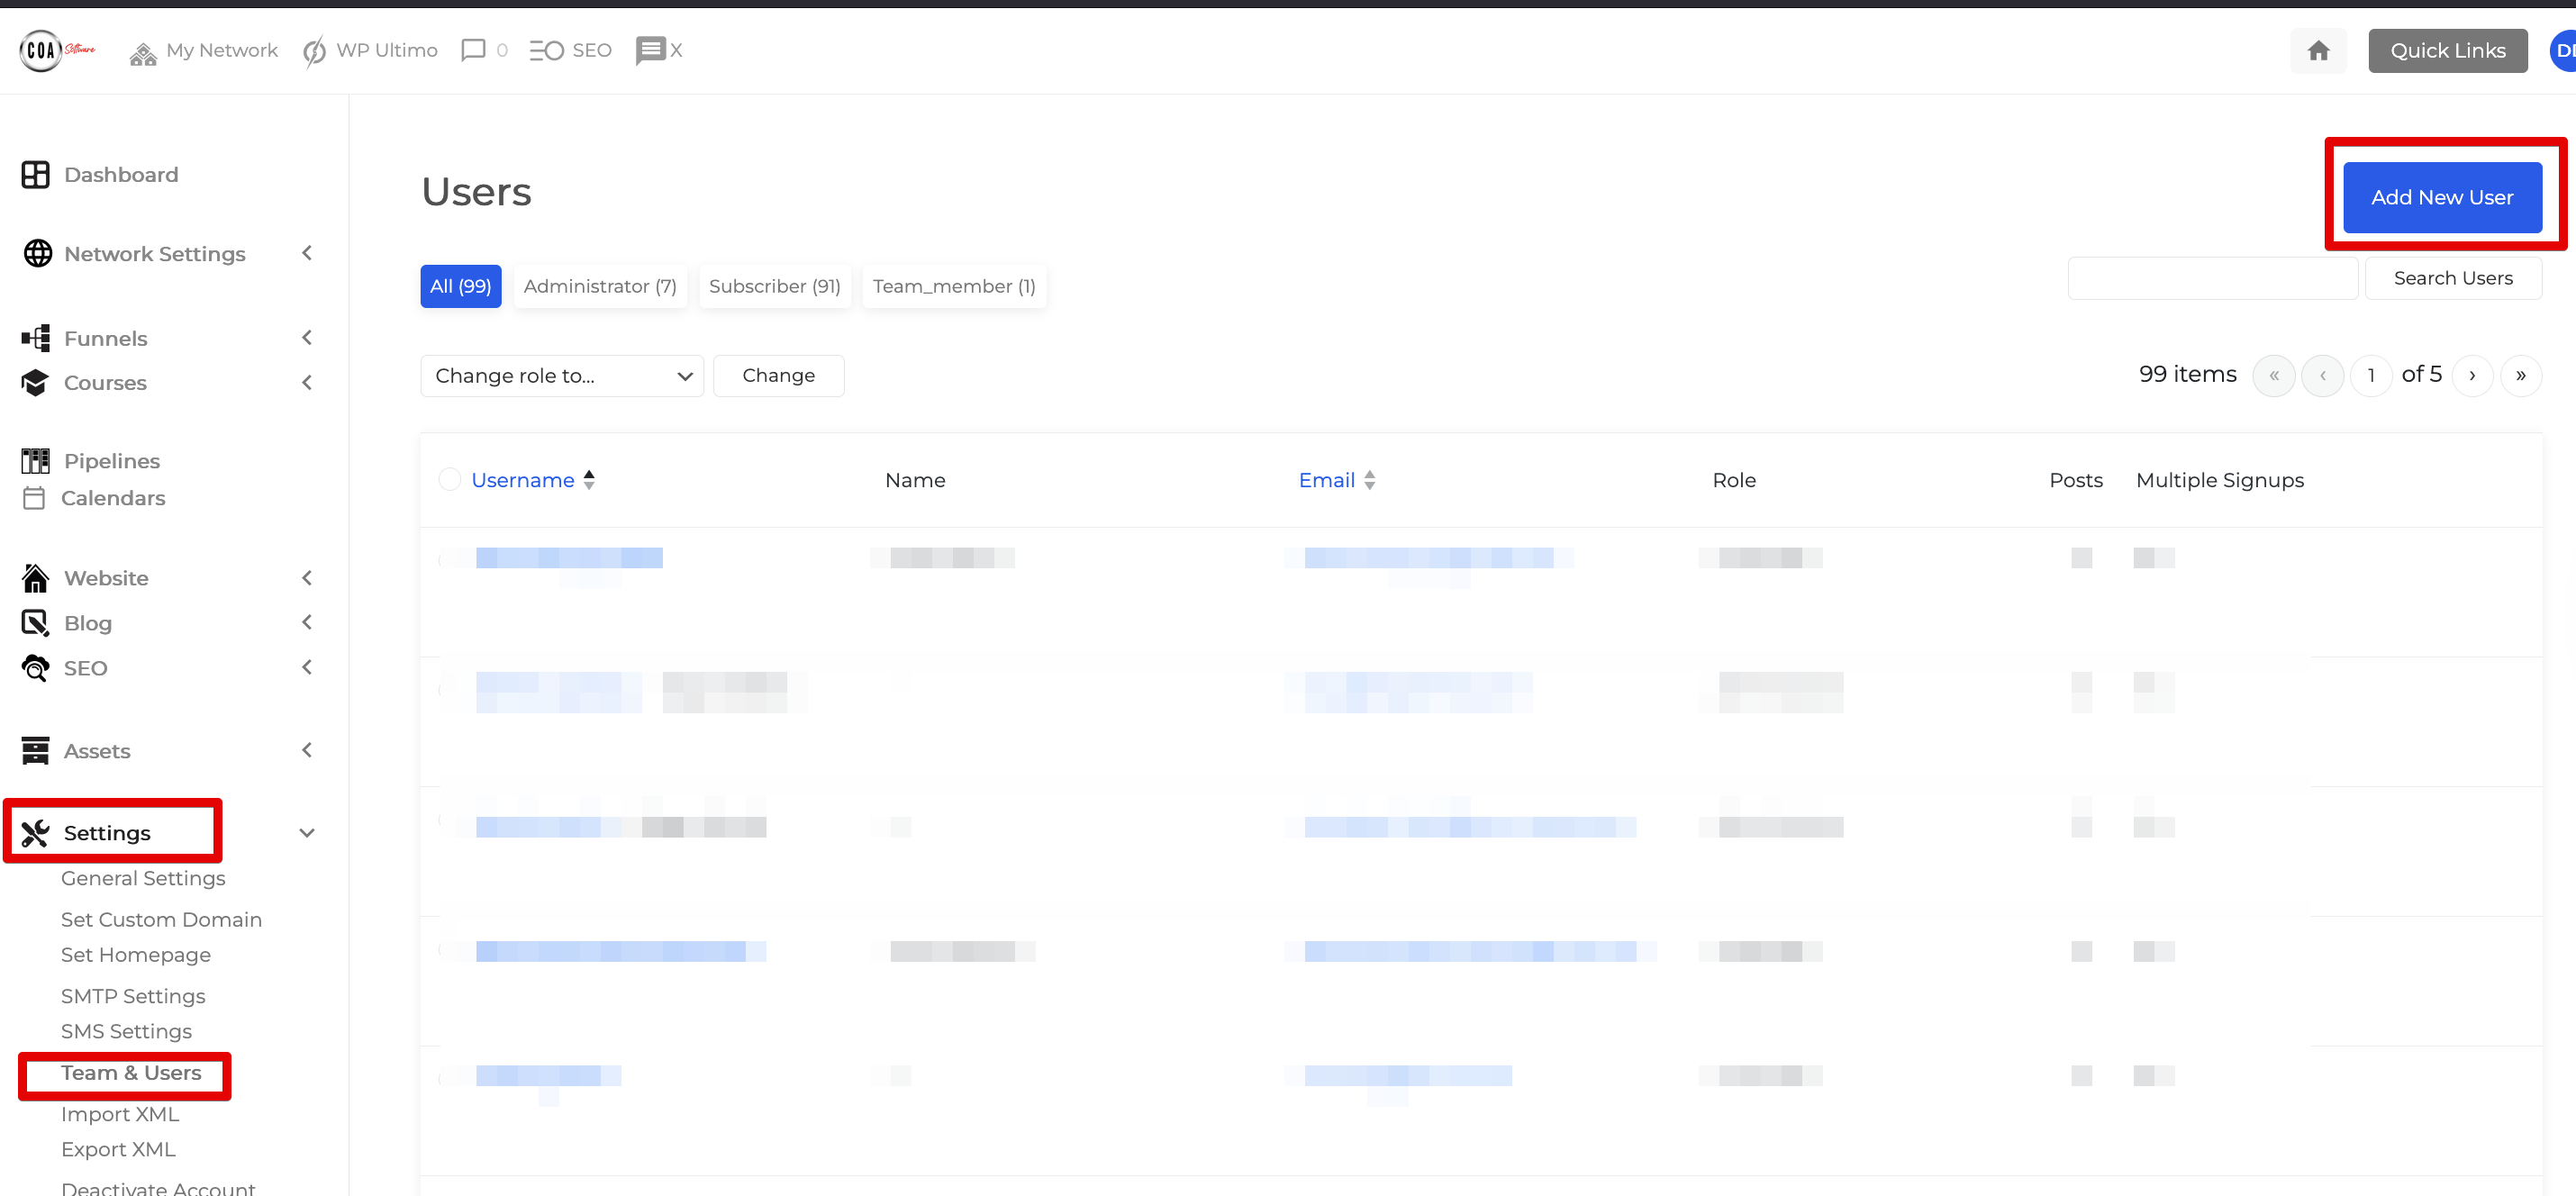
Task: Click the WP Ultimo icon
Action: (313, 50)
